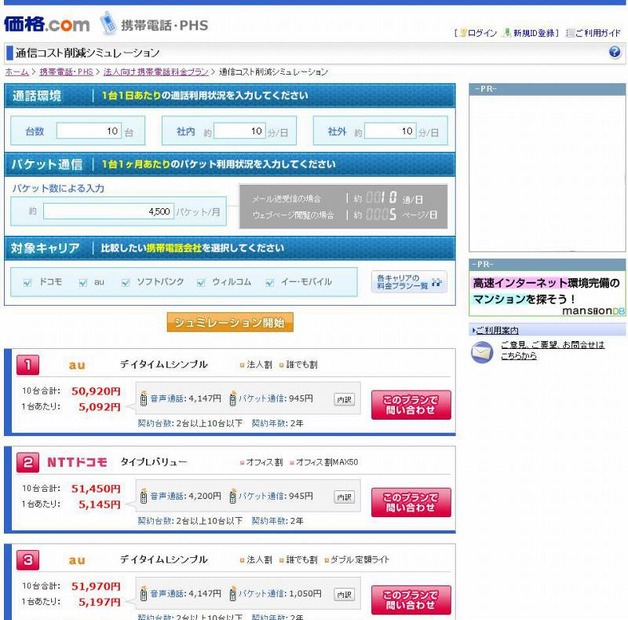
Task: Click the rank 2 badge icon
Action: click(28, 463)
